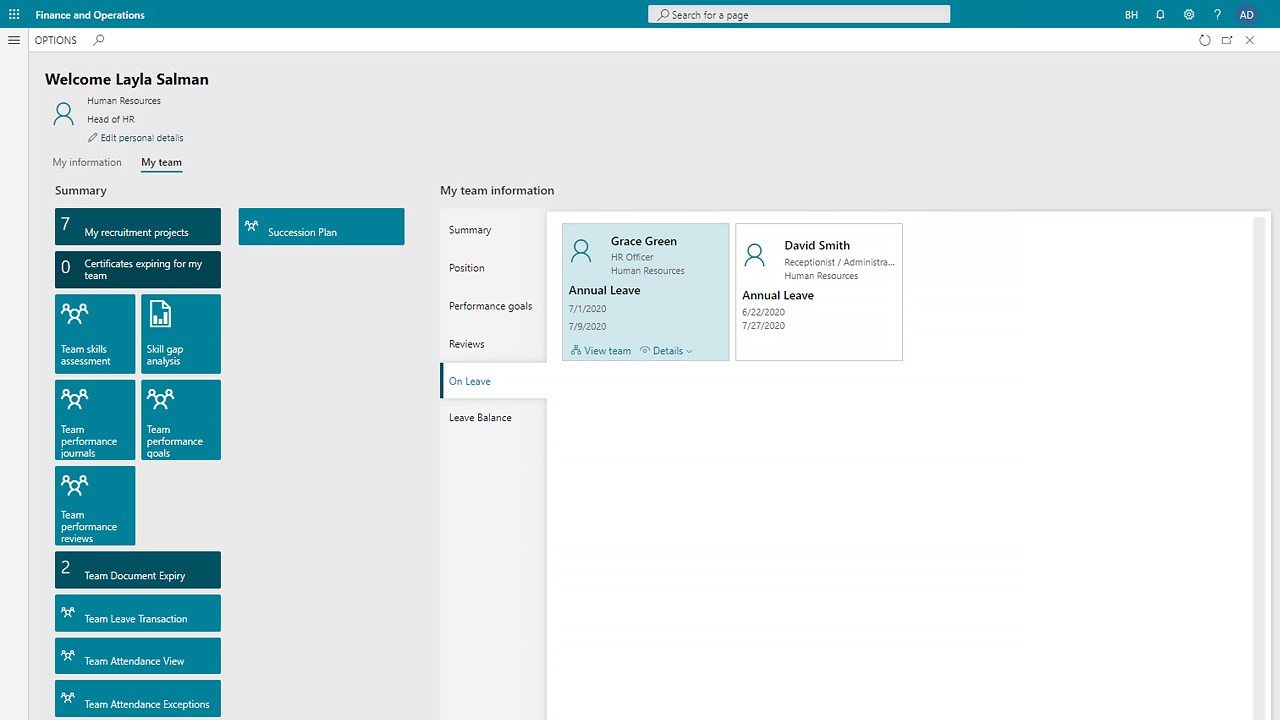Image resolution: width=1280 pixels, height=720 pixels.
Task: Click View team on Grace Green's card
Action: 601,351
